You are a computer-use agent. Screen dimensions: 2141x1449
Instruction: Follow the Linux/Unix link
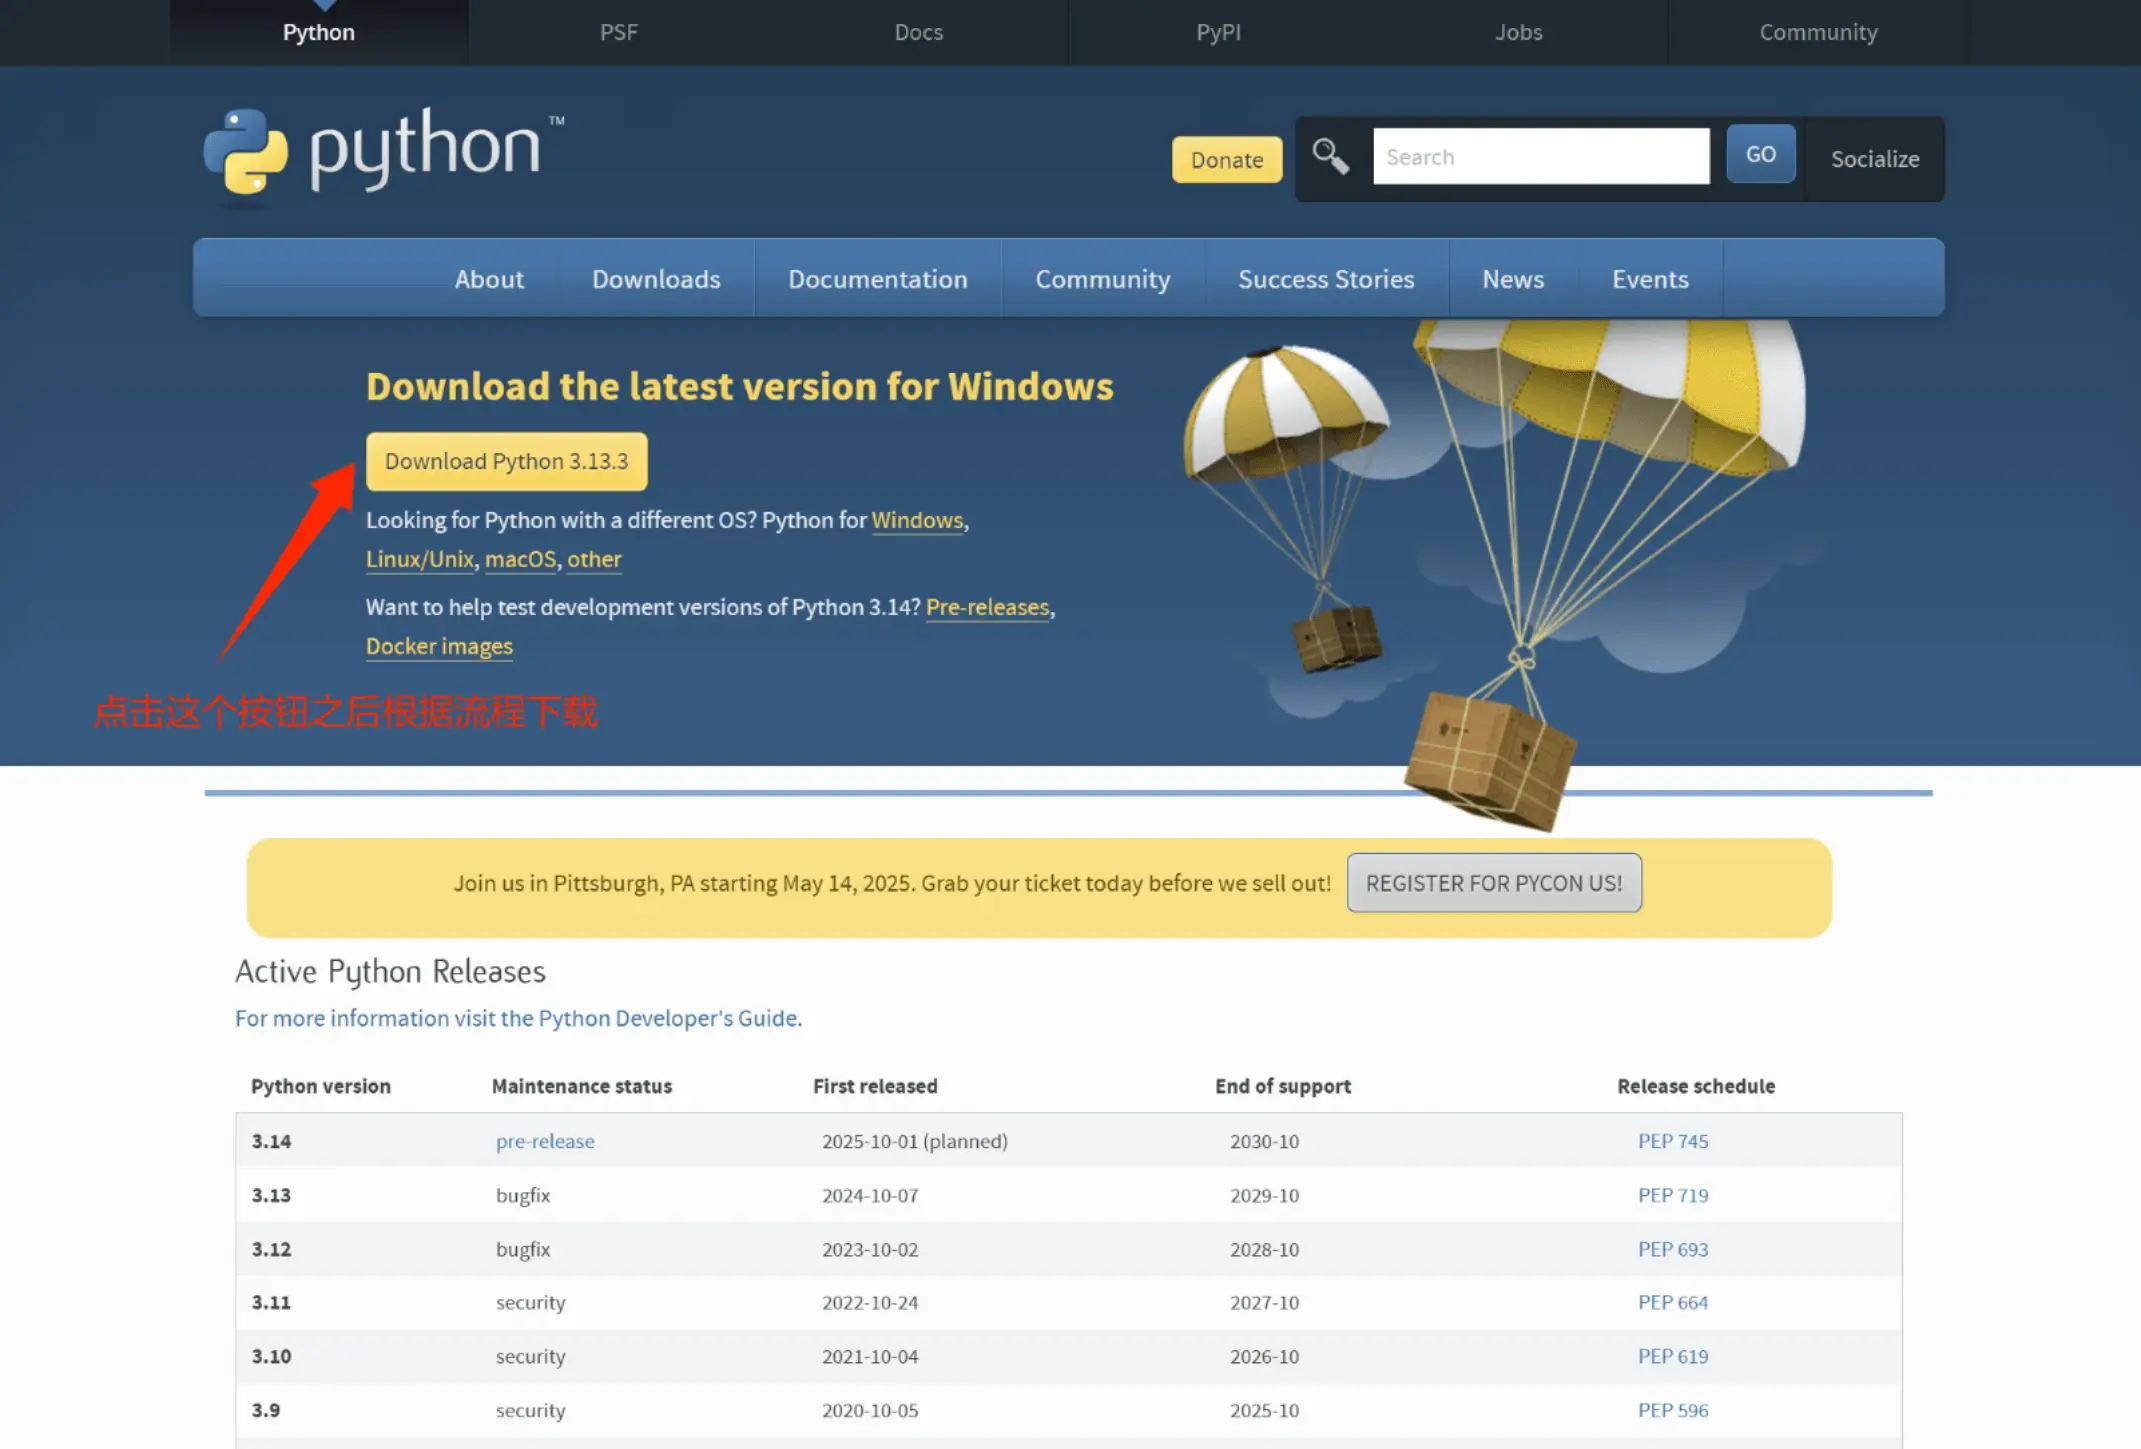(420, 559)
